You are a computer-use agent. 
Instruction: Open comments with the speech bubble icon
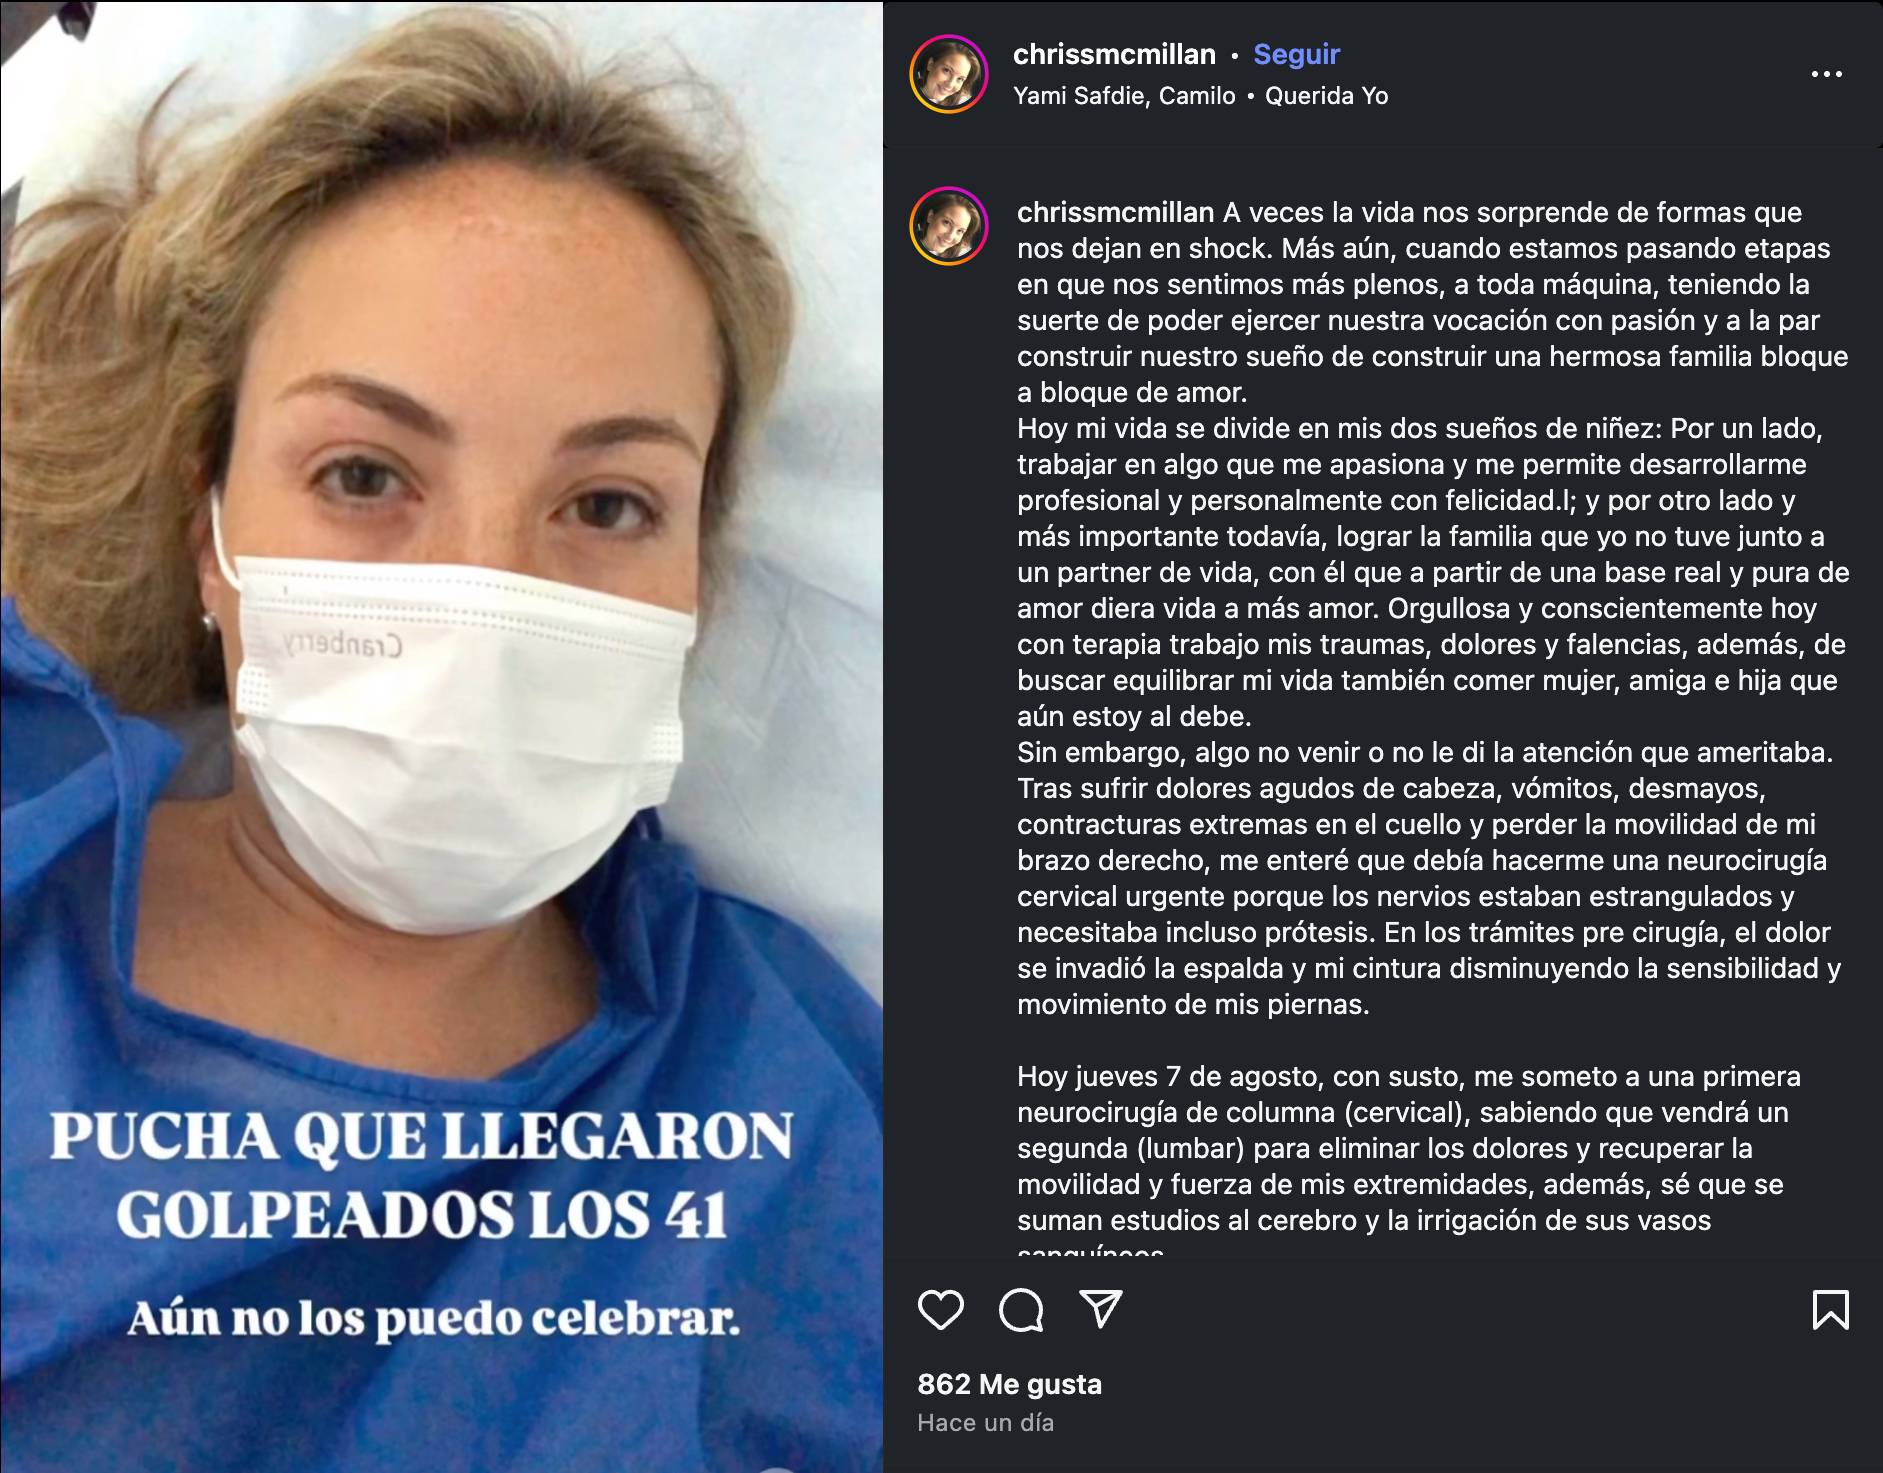tap(1021, 1310)
